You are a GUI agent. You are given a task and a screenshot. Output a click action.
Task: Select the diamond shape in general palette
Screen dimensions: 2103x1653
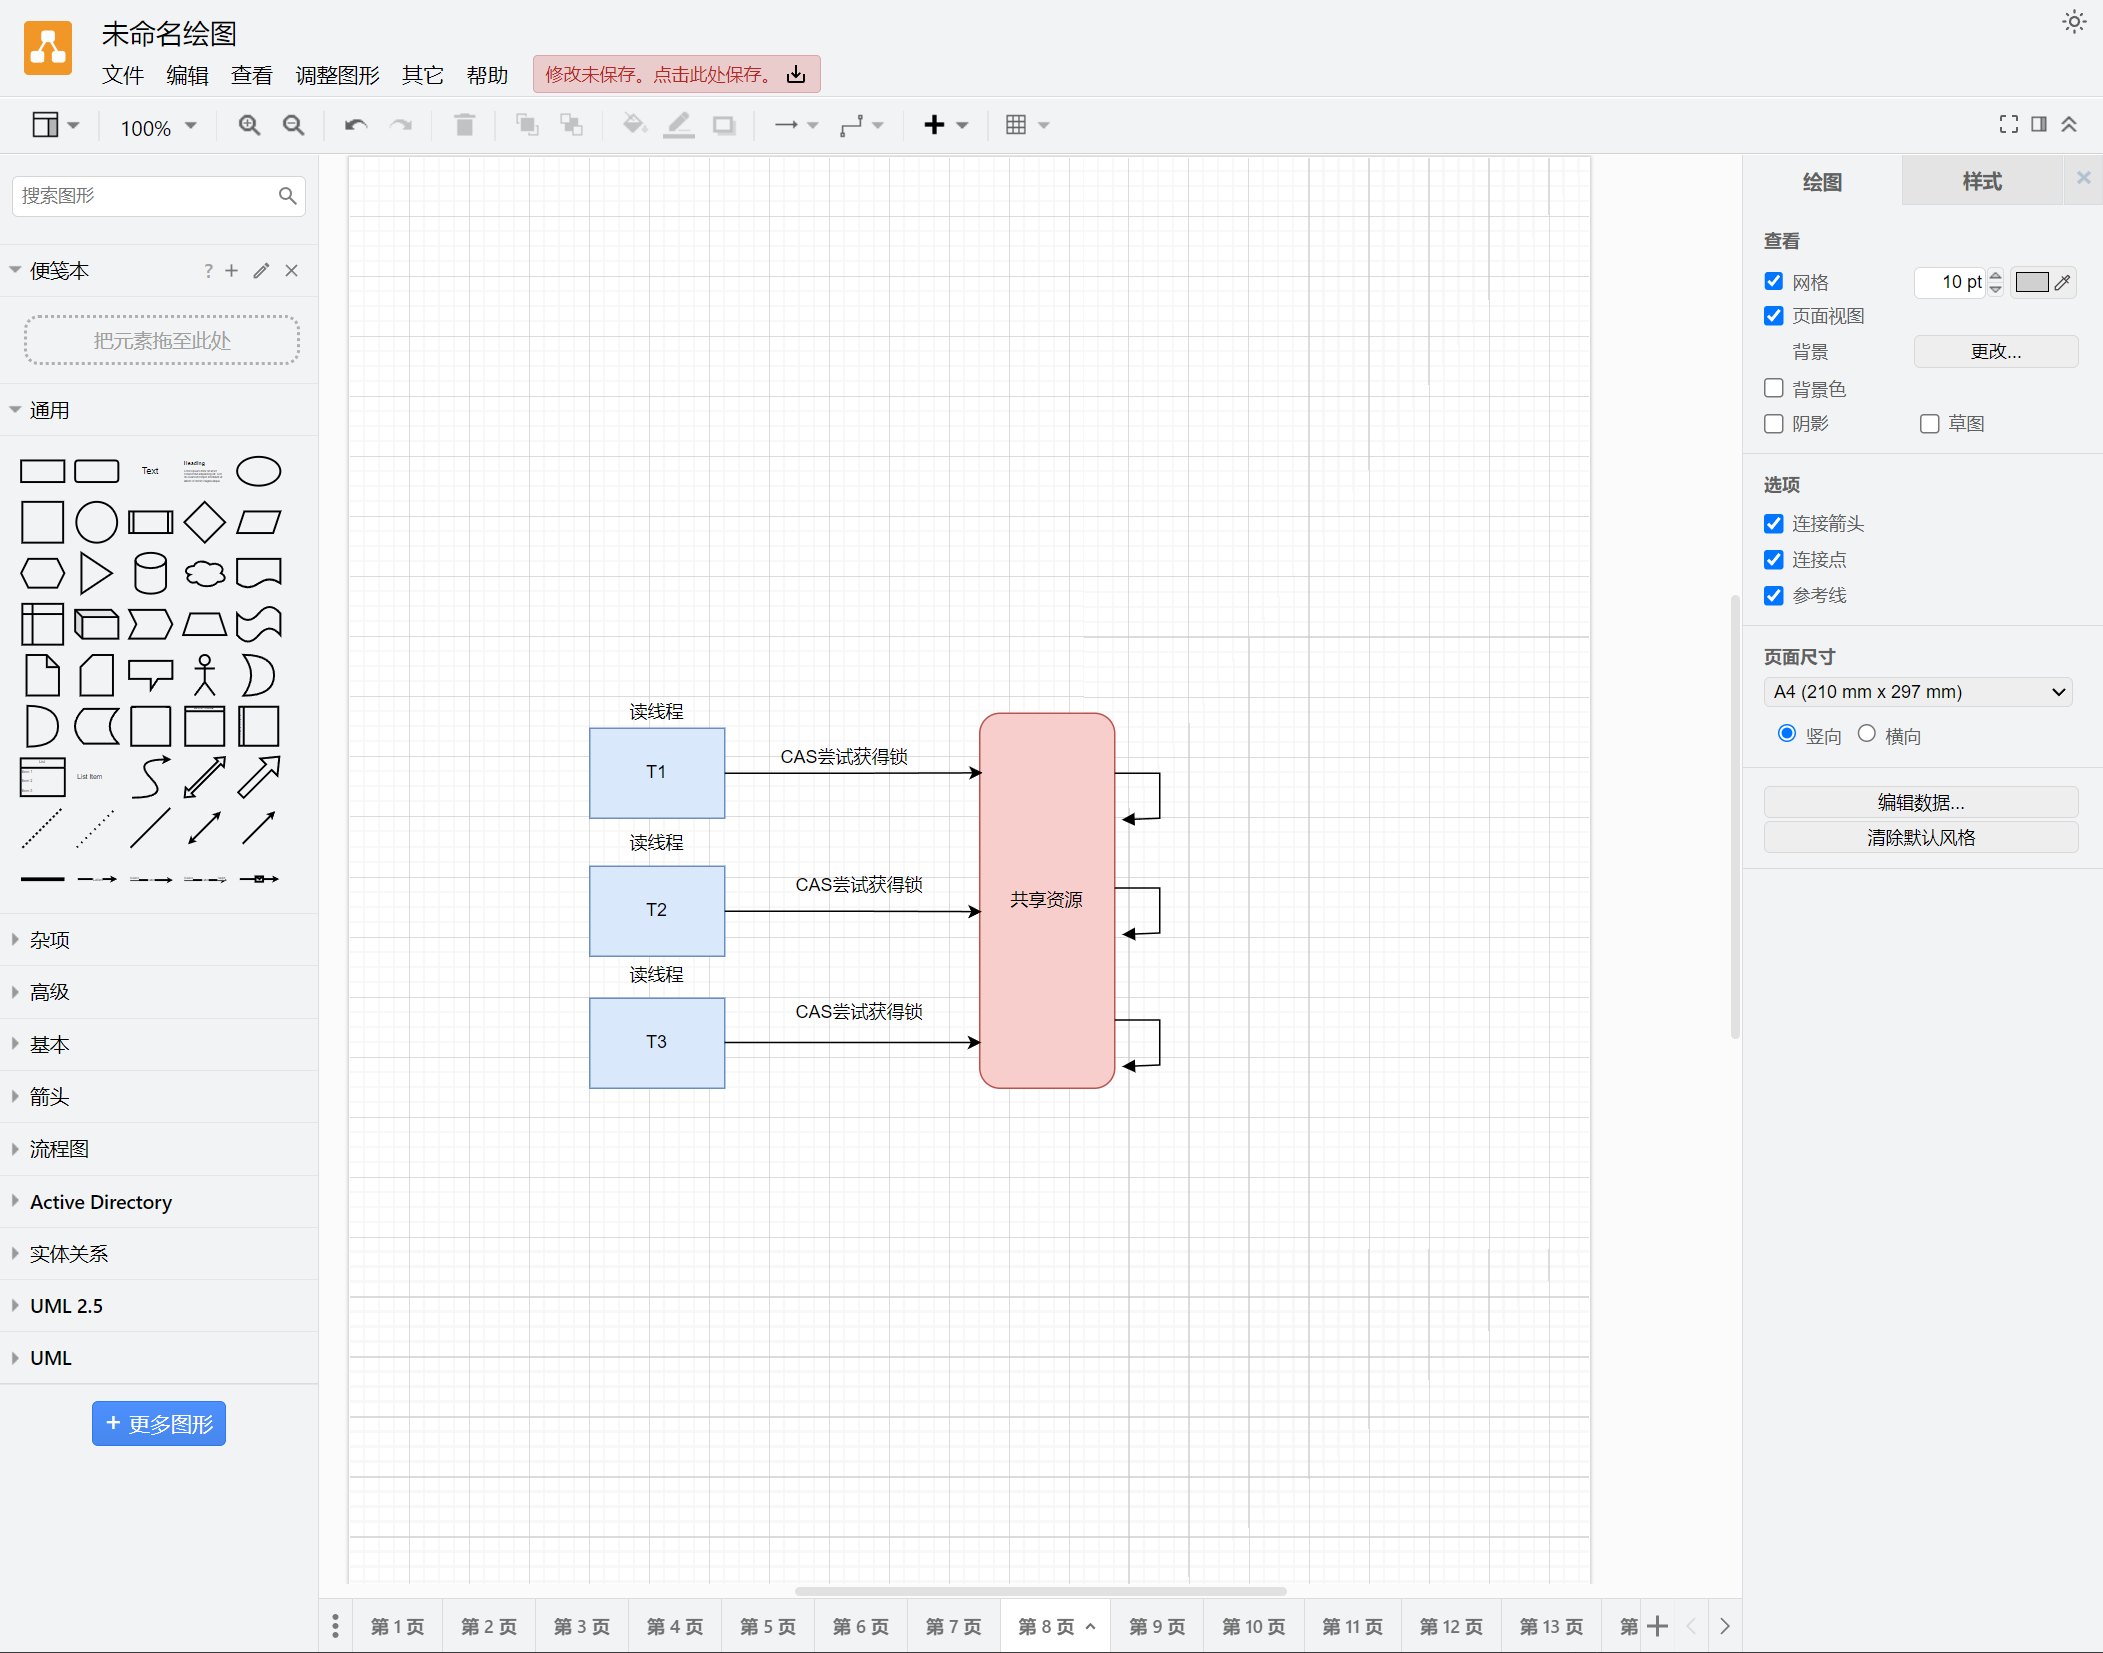coord(204,522)
